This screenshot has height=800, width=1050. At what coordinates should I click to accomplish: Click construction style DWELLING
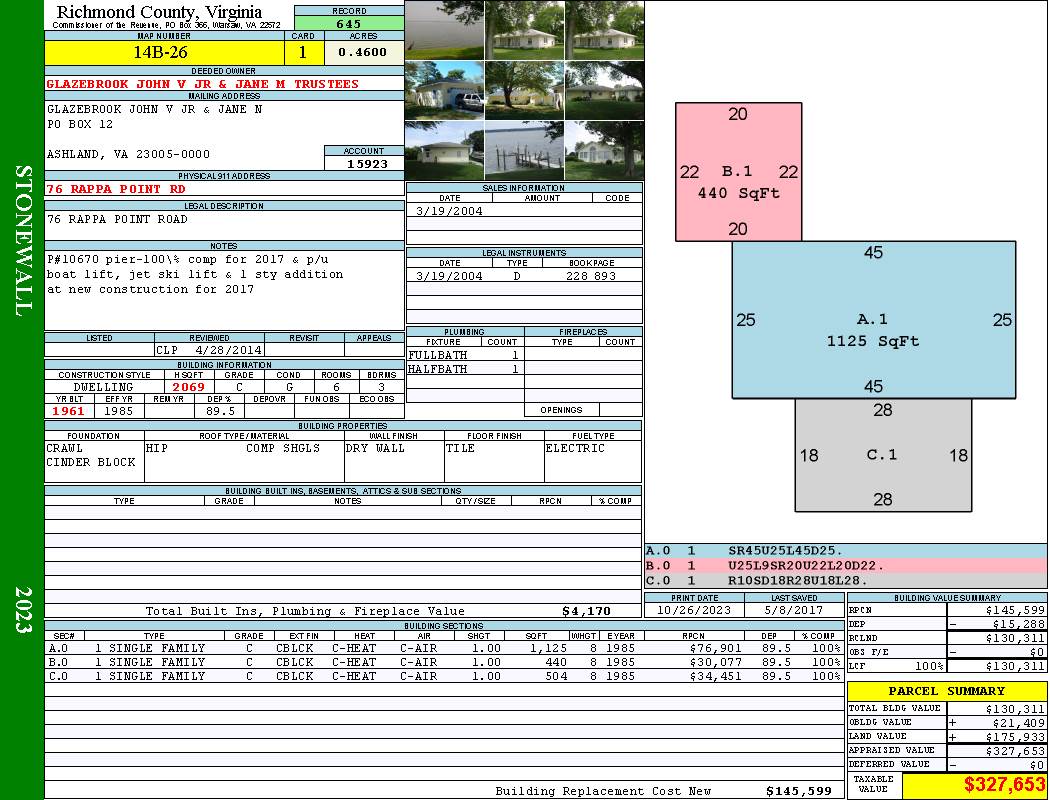[104, 387]
